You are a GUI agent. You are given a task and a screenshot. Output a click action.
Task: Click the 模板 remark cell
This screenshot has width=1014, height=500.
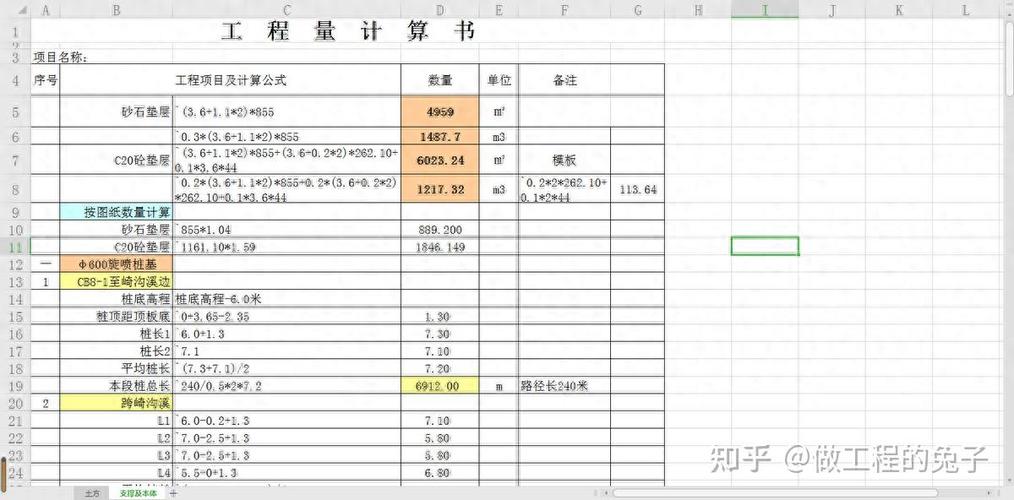[565, 159]
